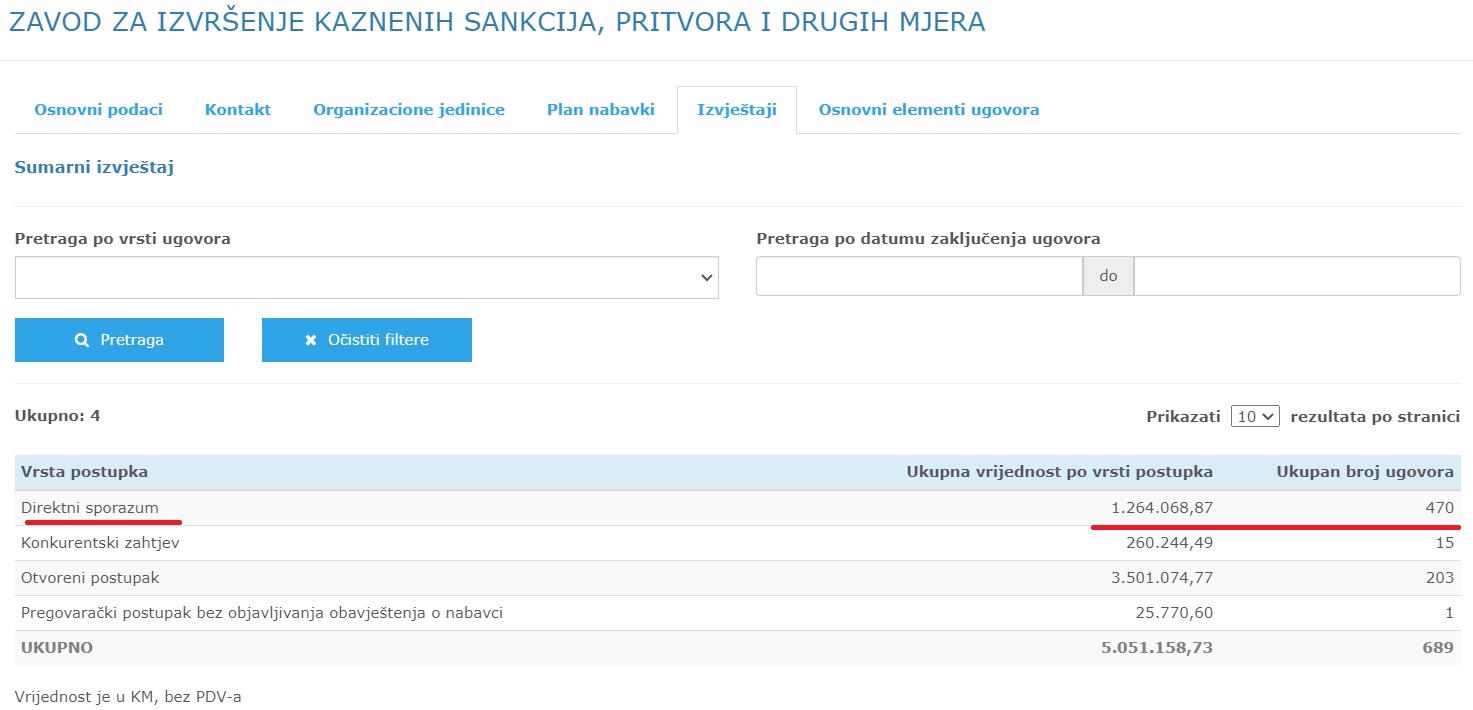Switch to the Kontakt tab
1473x710 pixels.
coord(238,110)
